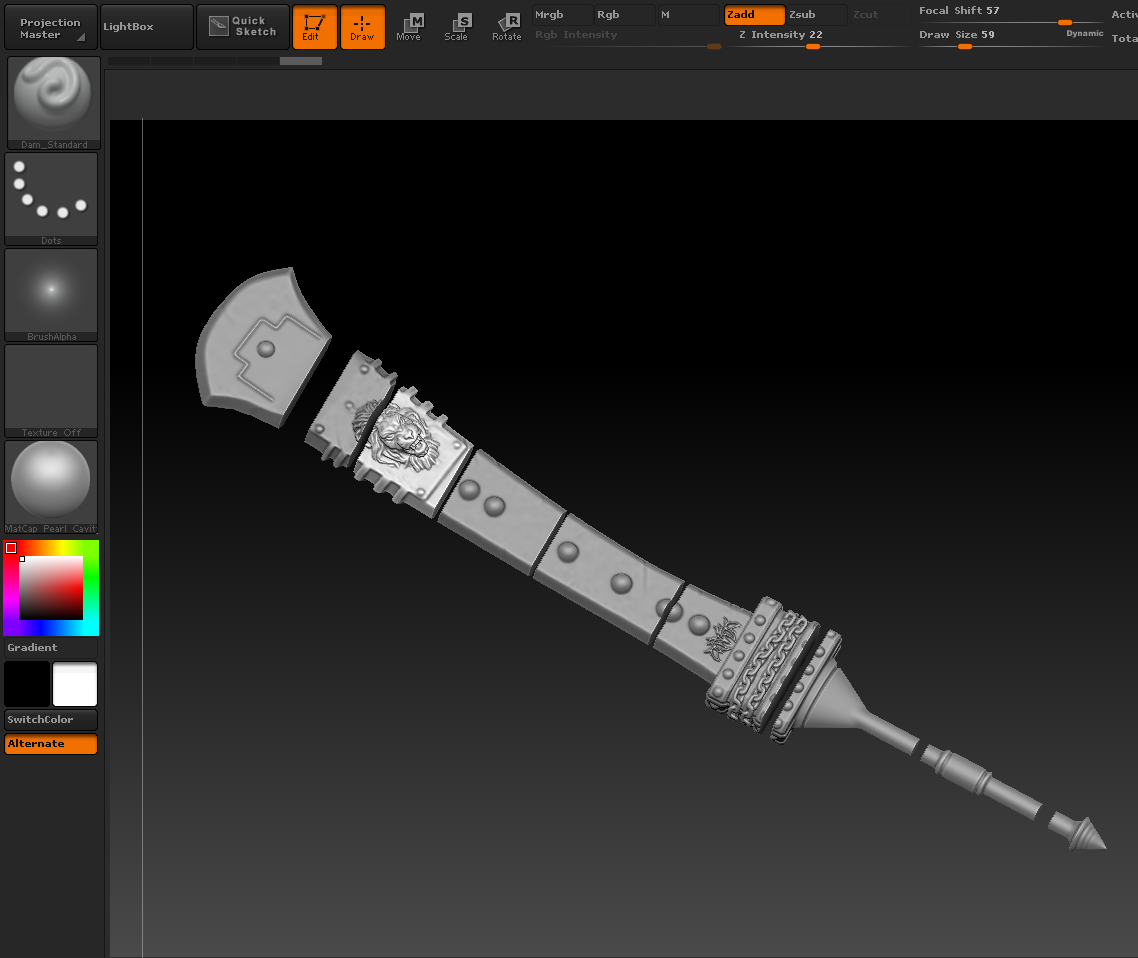Enable Draw mode
1138x958 pixels.
[x=362, y=27]
